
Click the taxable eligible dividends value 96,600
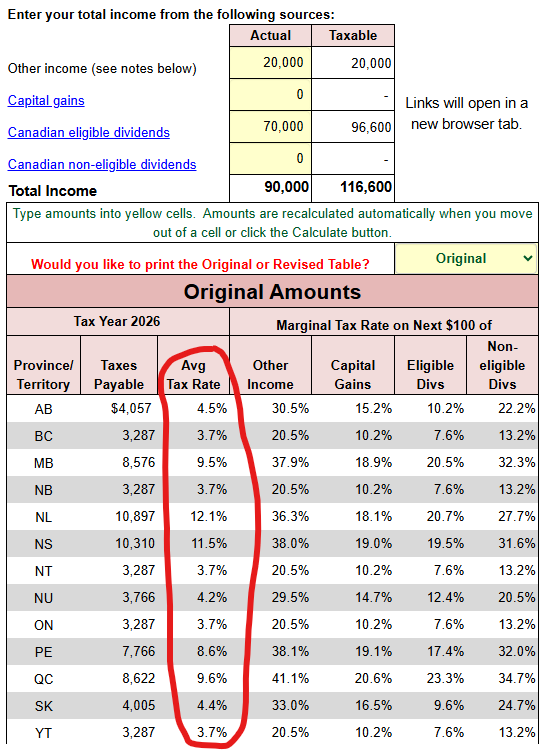tap(371, 127)
